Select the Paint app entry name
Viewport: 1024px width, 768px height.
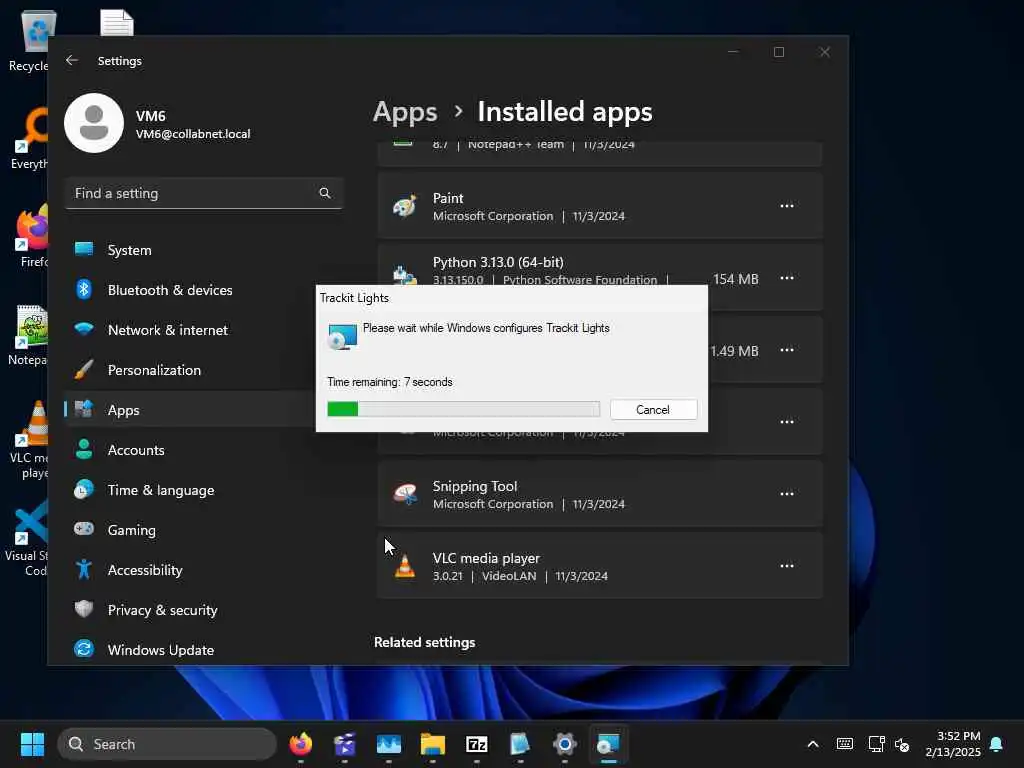[x=448, y=198]
